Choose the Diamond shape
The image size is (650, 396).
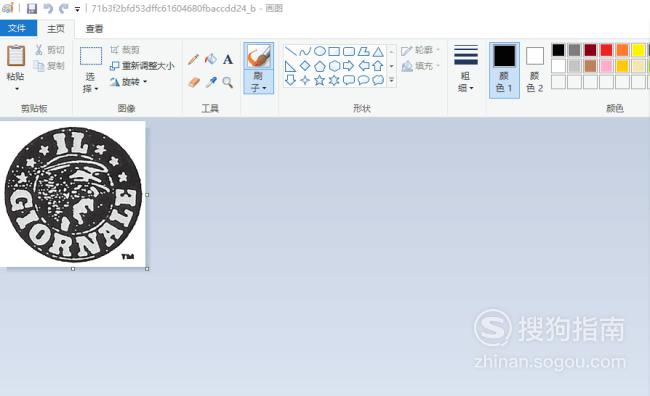305,66
